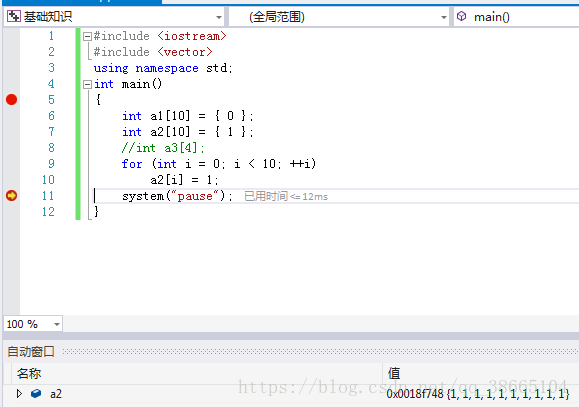Click the a2 name in the autos window
This screenshot has height=407, width=579.
(56, 394)
